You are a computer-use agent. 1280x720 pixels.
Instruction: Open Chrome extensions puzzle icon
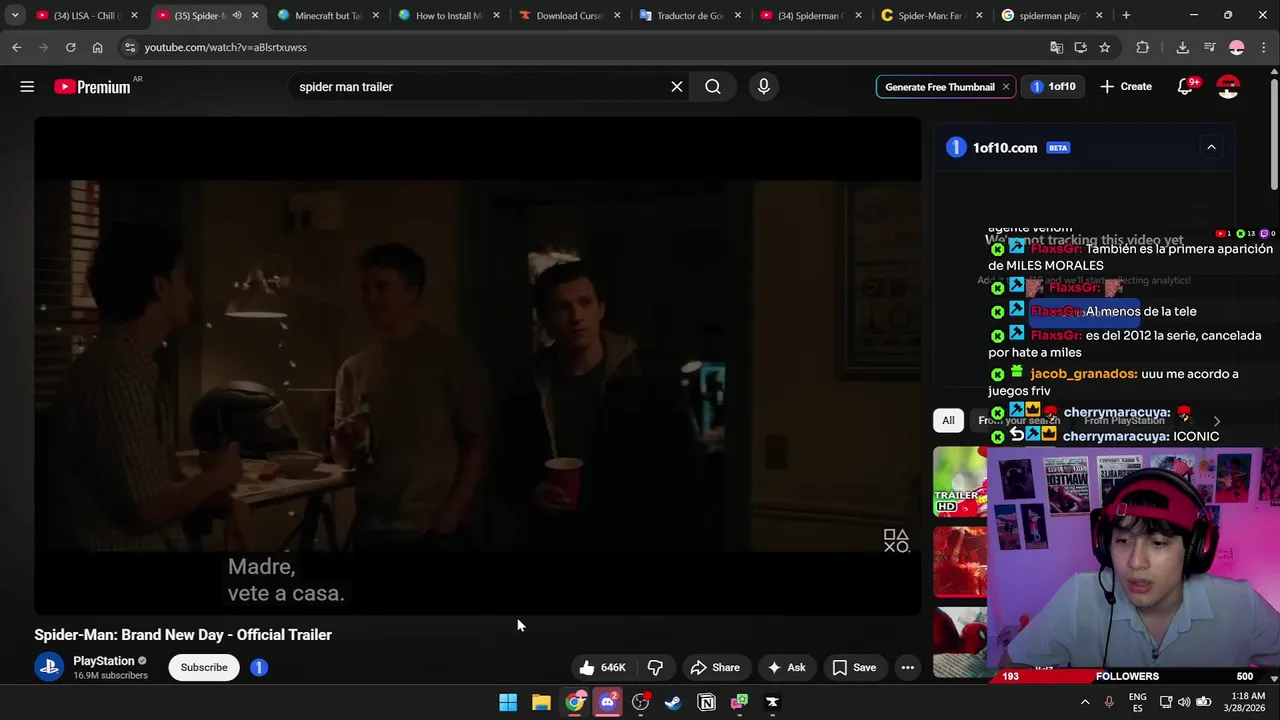tap(1142, 47)
